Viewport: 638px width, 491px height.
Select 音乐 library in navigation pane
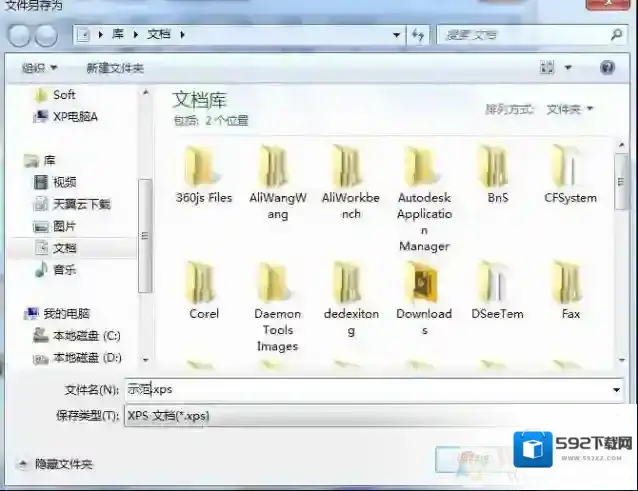(64, 270)
